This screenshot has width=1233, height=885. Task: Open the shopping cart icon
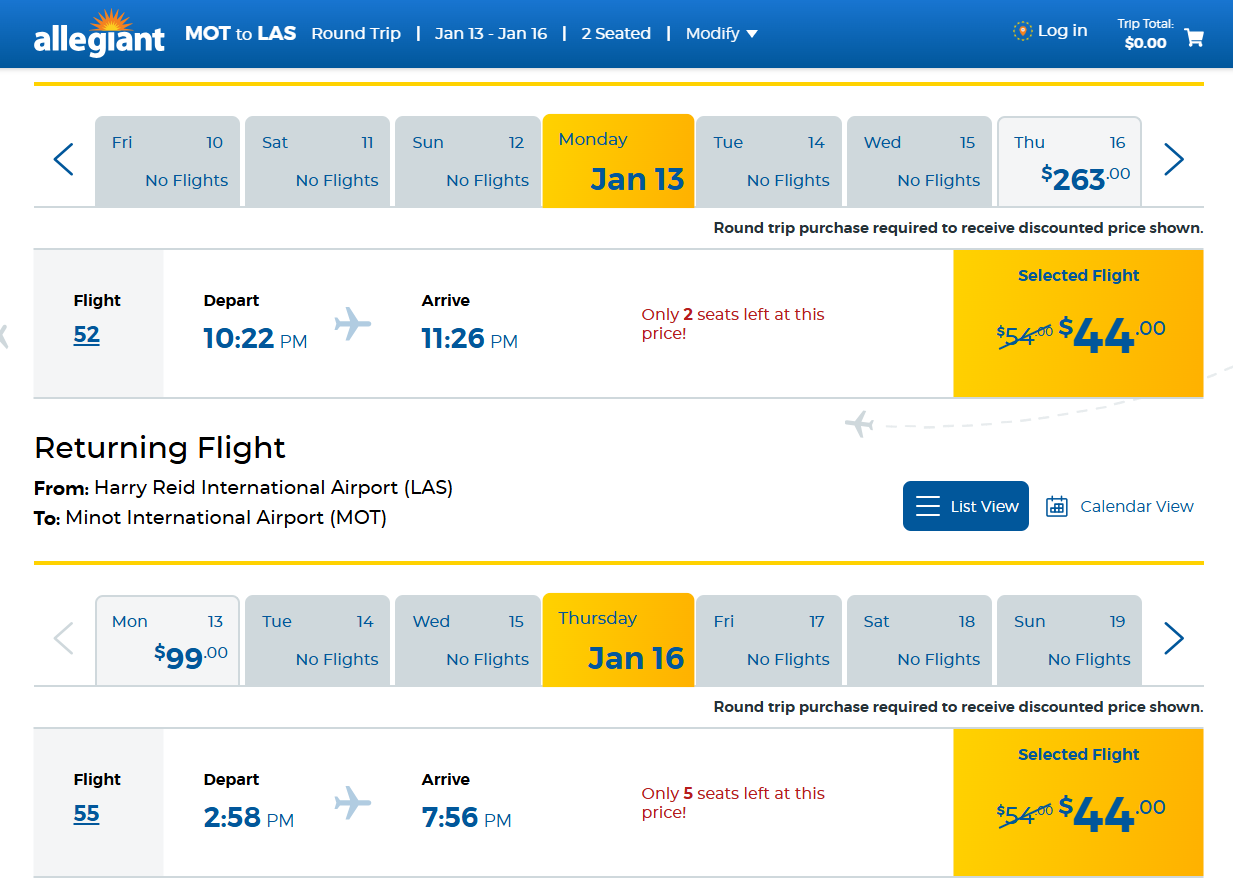pos(1194,38)
